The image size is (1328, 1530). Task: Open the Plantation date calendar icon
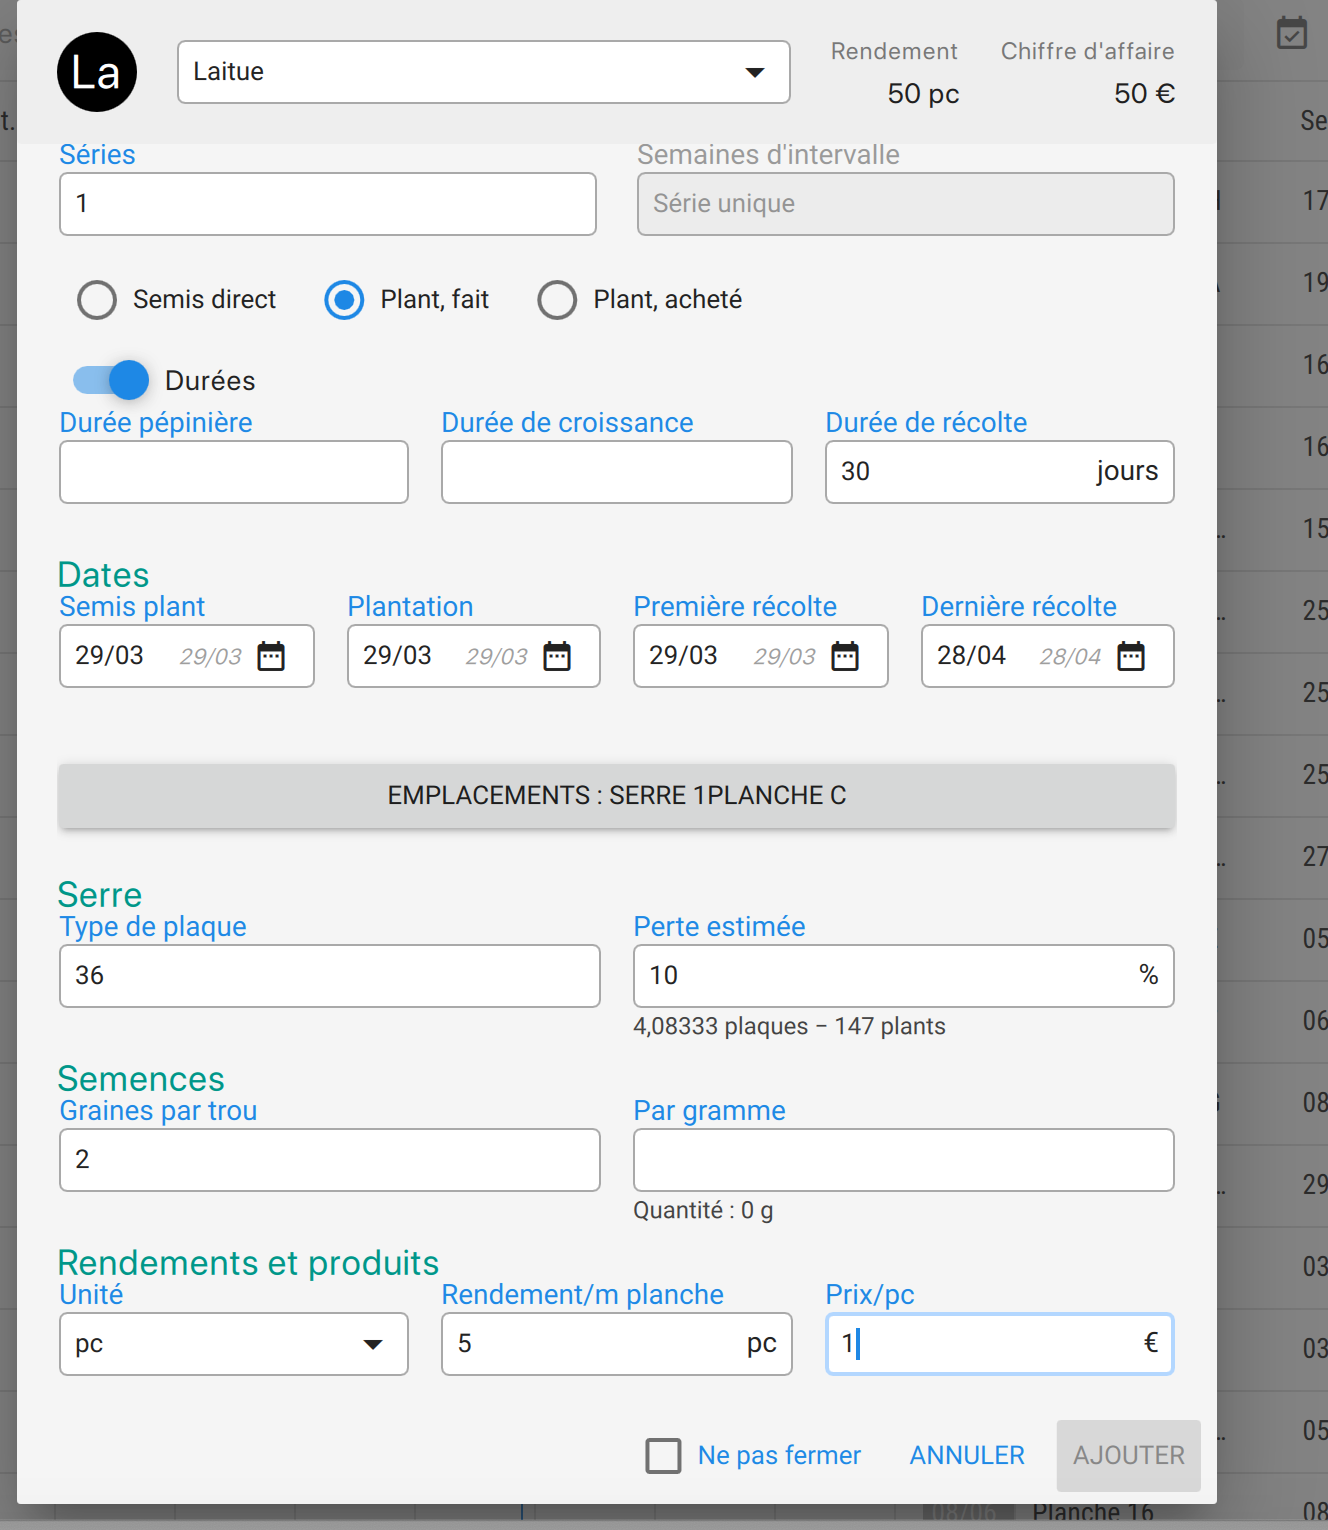pos(557,657)
